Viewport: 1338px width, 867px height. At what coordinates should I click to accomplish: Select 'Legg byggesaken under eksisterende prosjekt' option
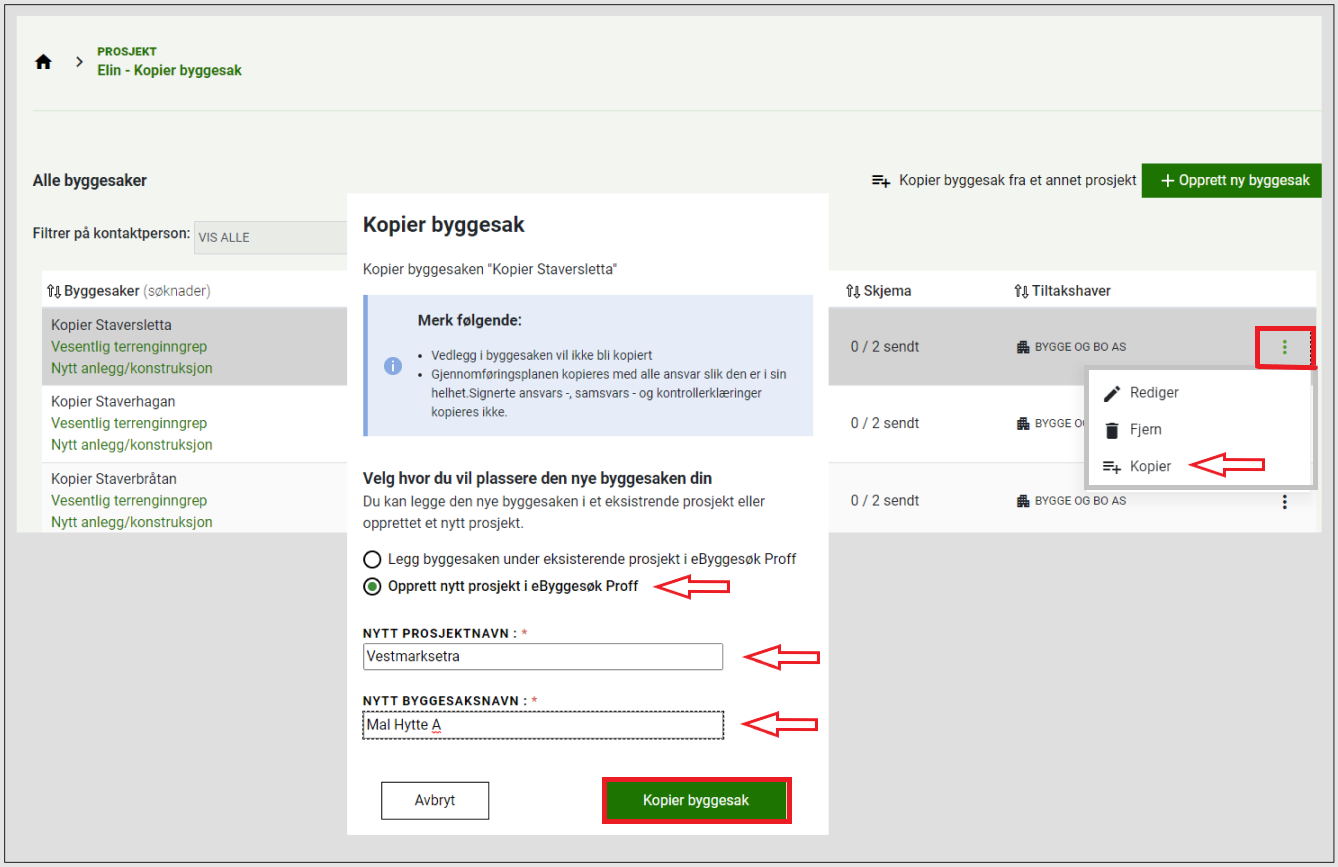372,560
